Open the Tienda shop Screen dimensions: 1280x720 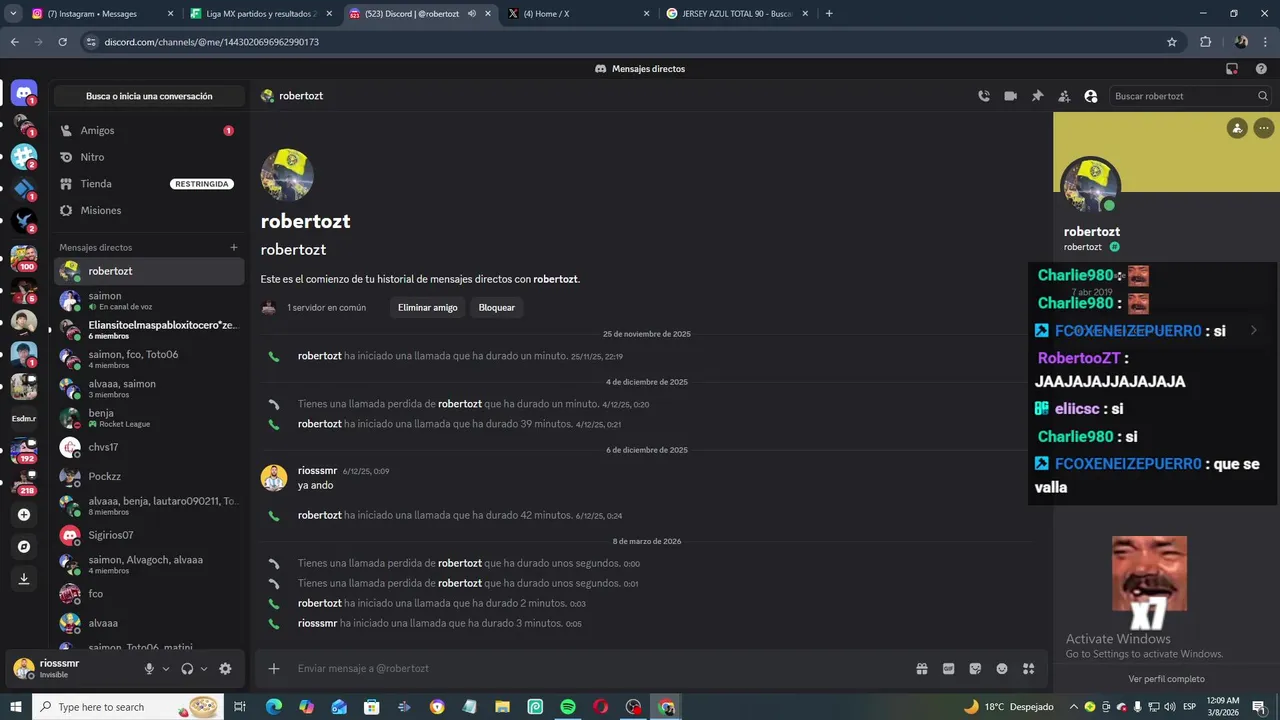coord(149,184)
